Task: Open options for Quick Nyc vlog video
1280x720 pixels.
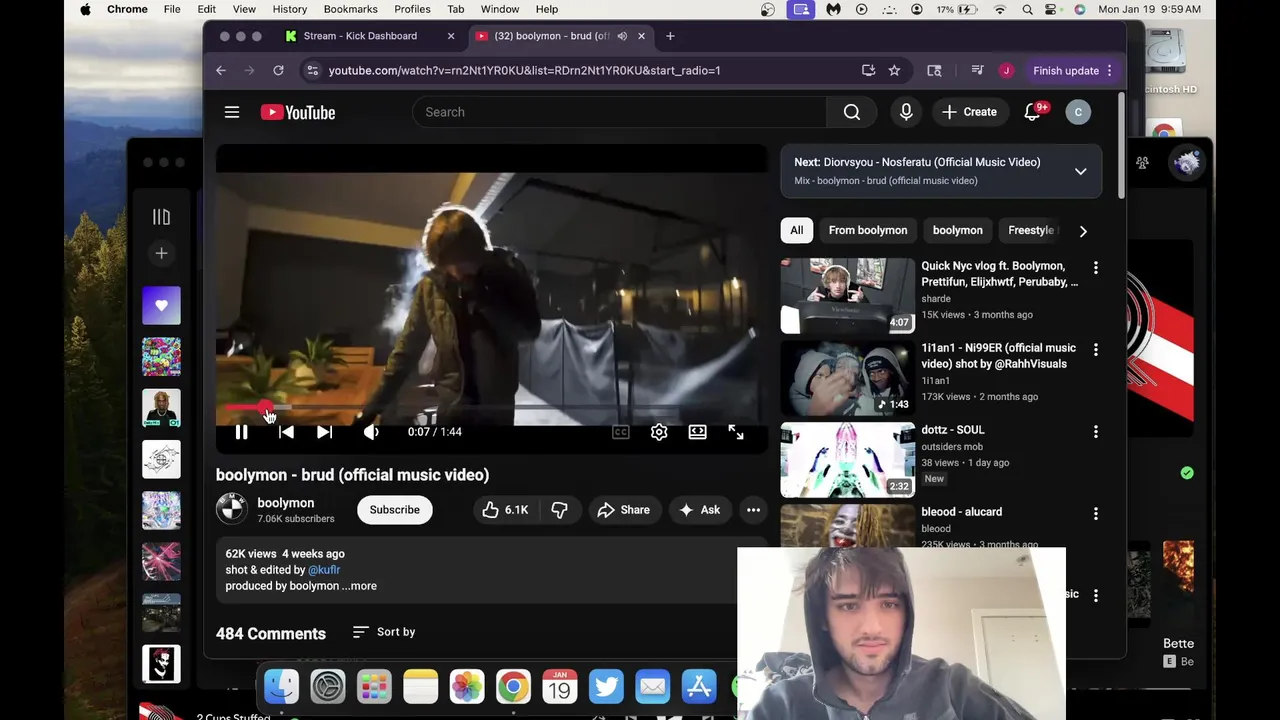Action: 1096,268
